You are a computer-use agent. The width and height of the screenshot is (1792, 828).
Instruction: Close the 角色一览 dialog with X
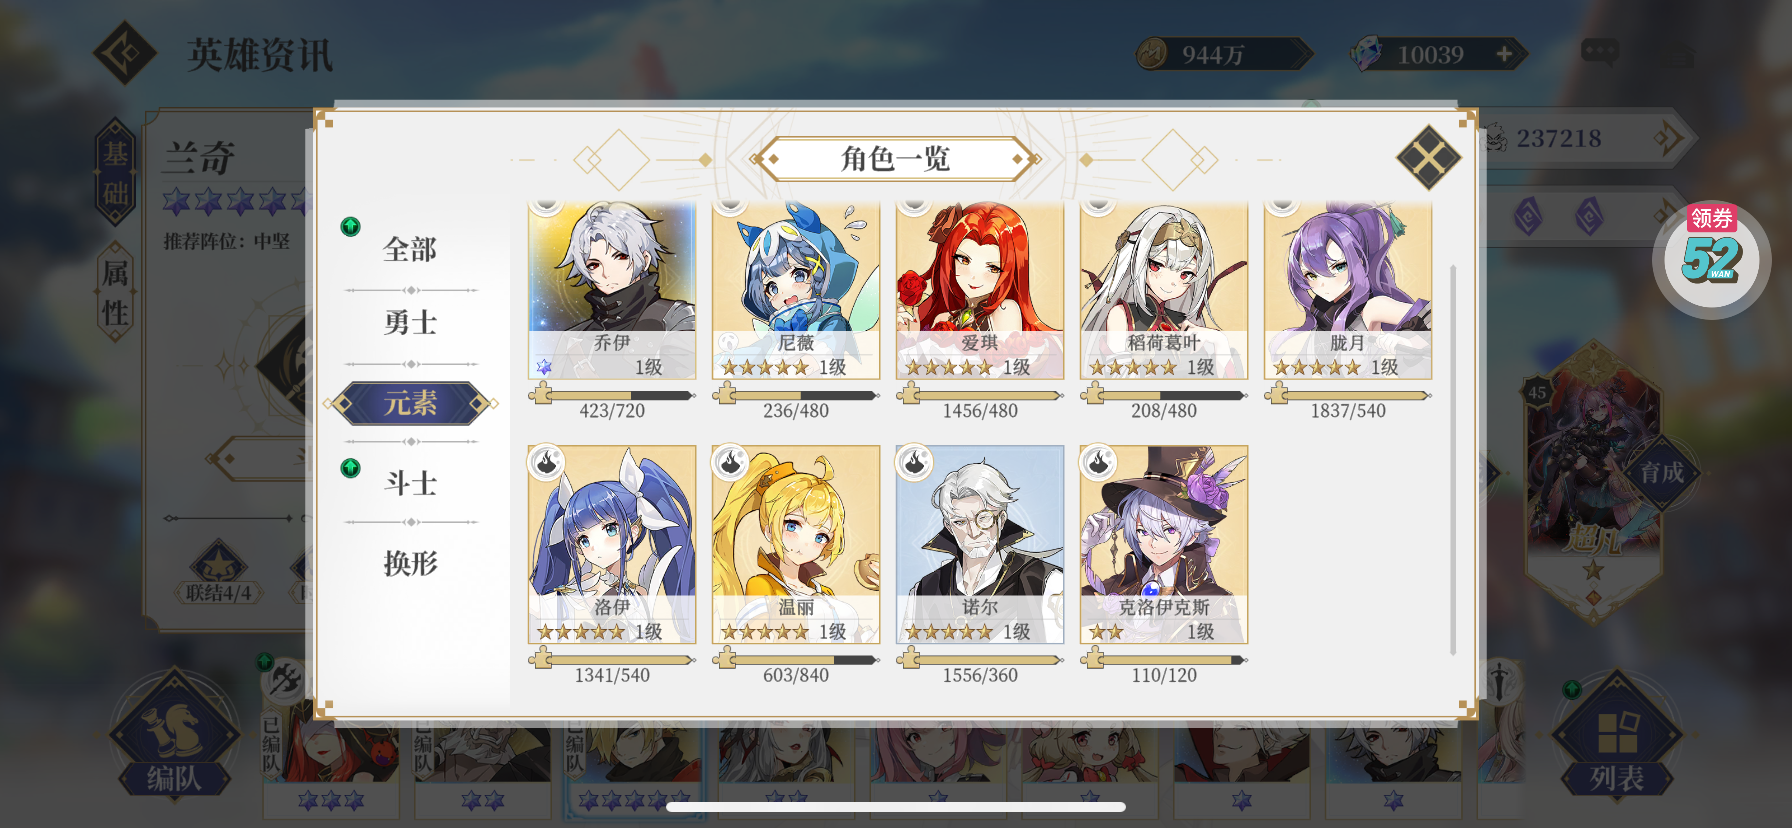(x=1428, y=158)
